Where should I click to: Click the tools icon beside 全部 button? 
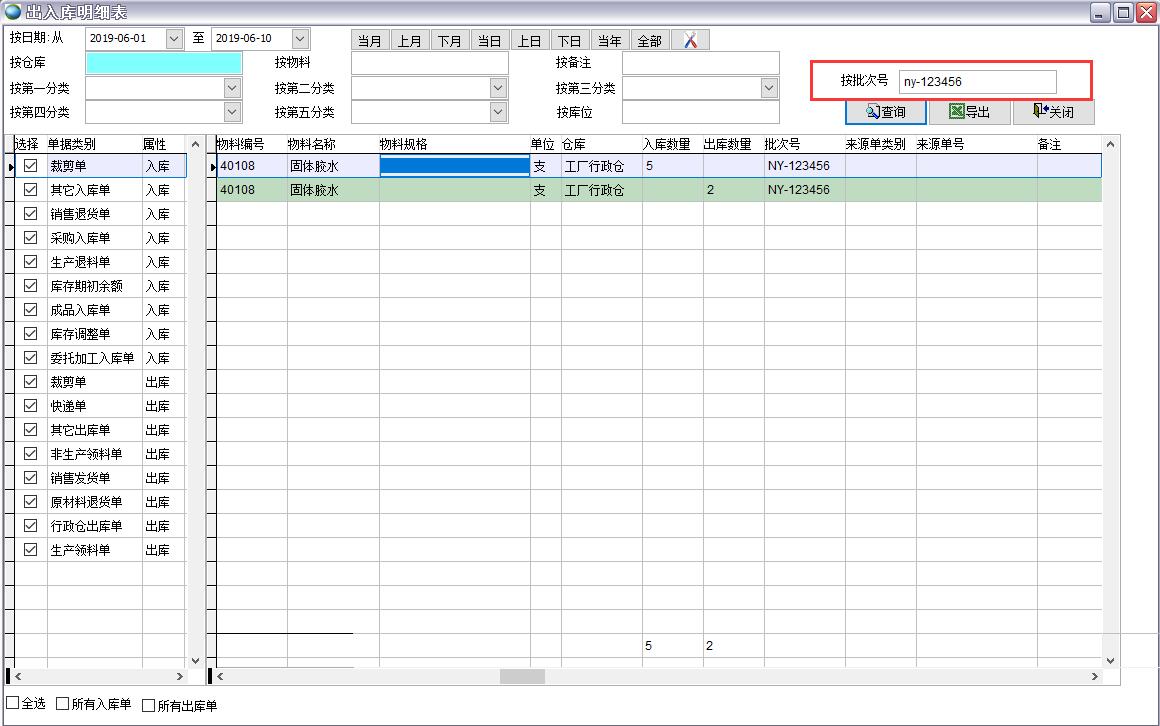point(690,40)
